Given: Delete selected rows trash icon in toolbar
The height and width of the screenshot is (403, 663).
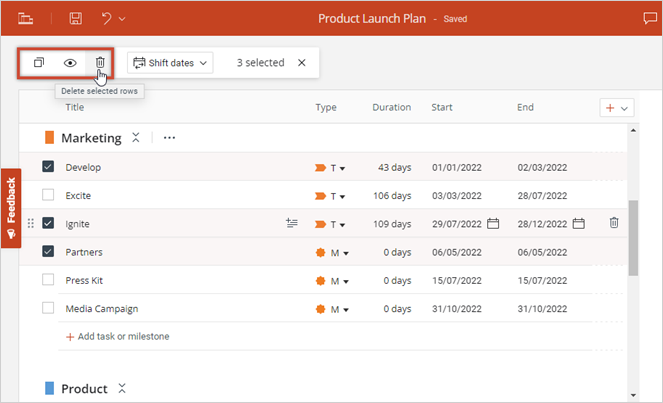Looking at the screenshot, I should 100,63.
